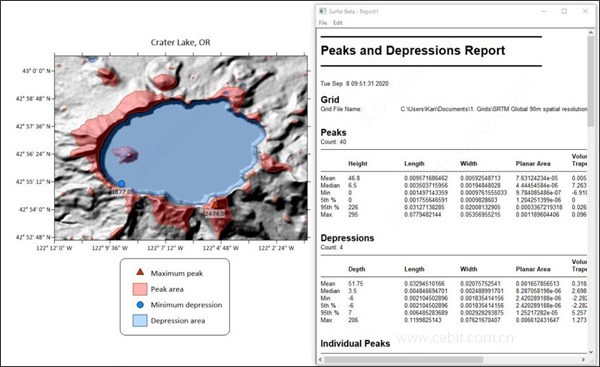Click the vertical scrollbar up arrow

(591, 33)
